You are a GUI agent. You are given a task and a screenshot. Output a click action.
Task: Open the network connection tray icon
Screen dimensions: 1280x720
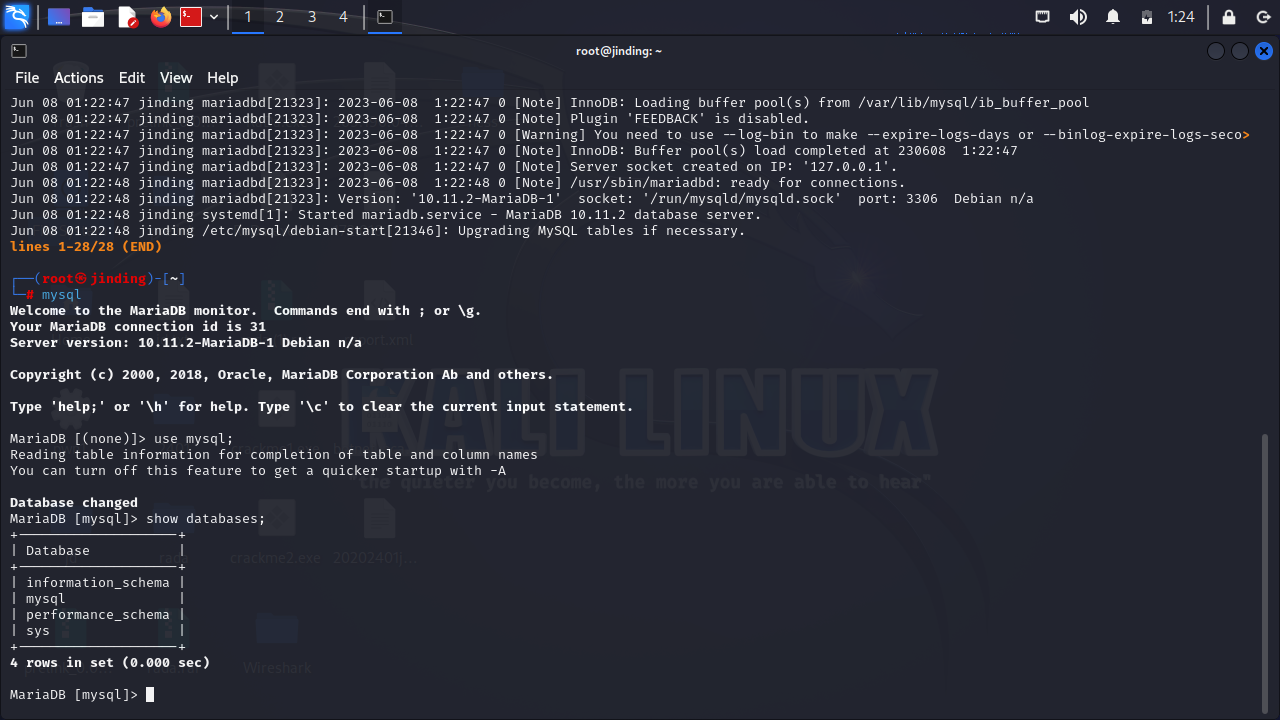click(1043, 17)
